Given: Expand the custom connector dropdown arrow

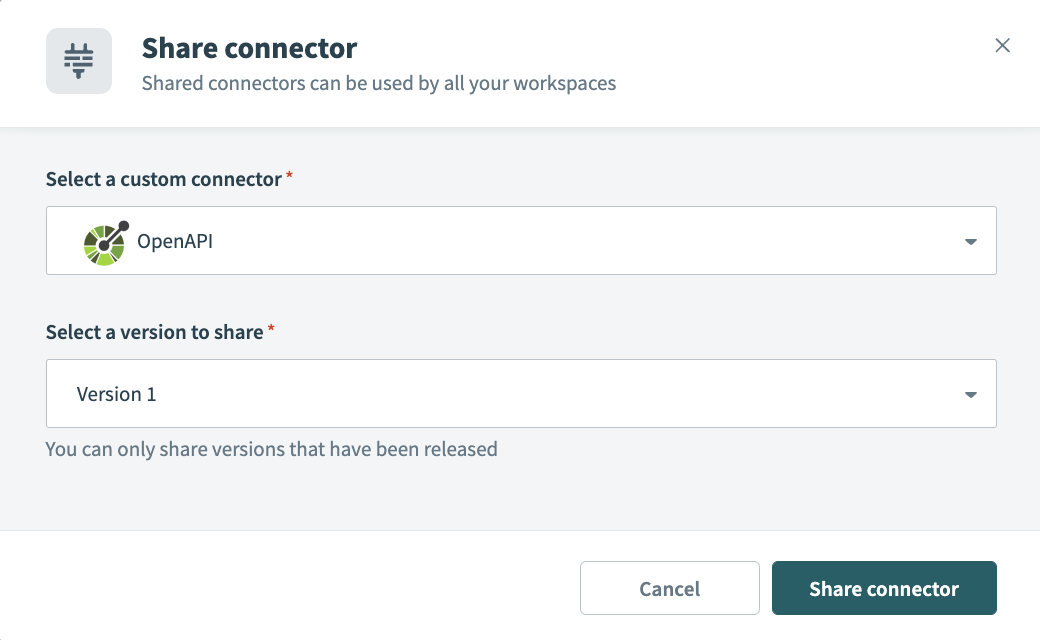Looking at the screenshot, I should (970, 241).
